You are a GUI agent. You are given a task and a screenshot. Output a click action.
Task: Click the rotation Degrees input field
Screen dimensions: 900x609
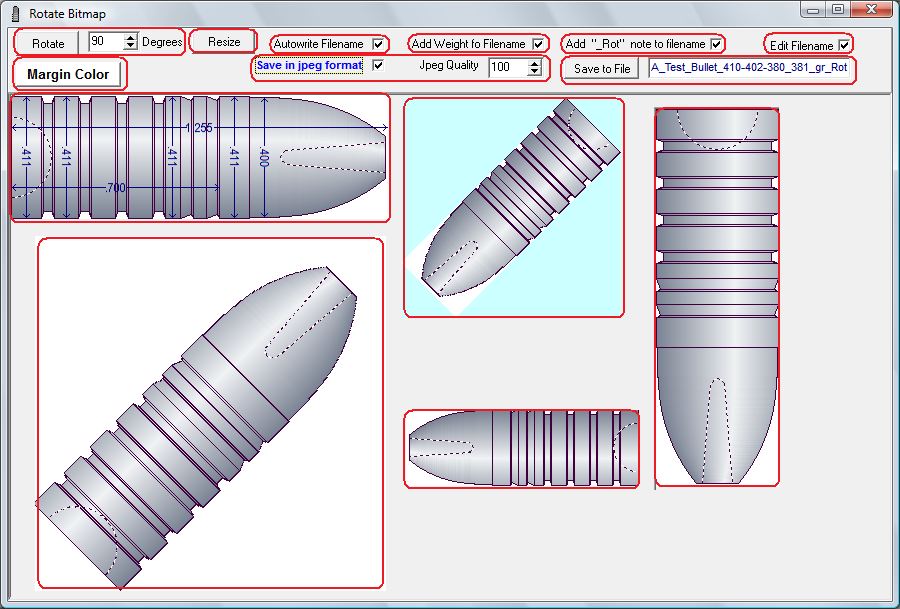pos(104,42)
